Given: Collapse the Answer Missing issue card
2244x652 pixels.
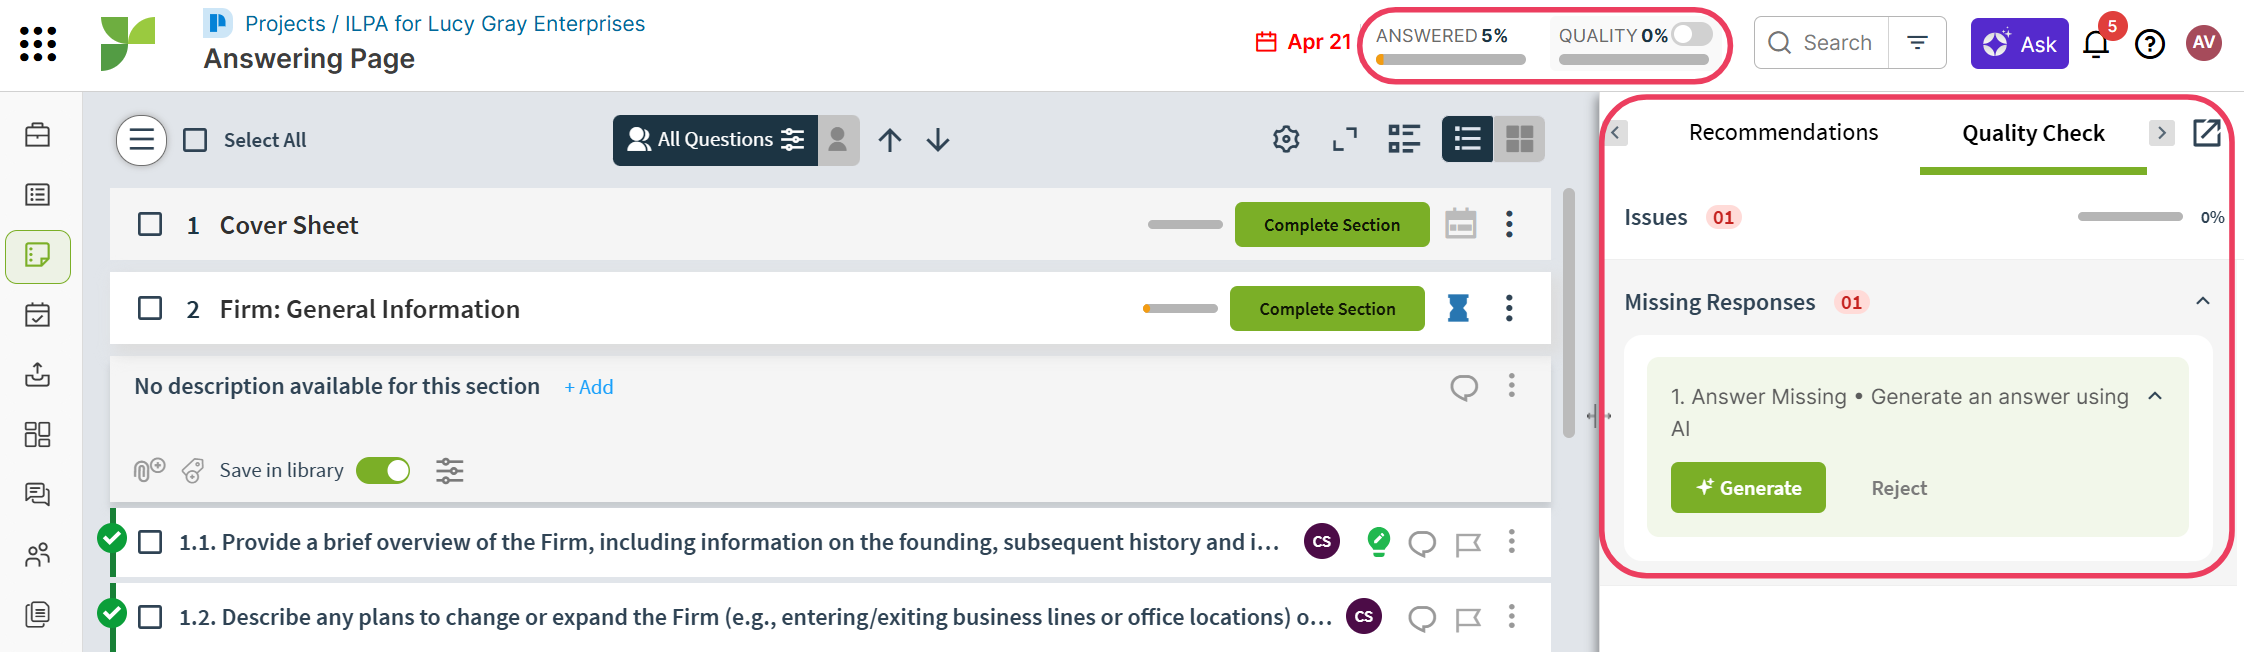Looking at the screenshot, I should click(2156, 396).
